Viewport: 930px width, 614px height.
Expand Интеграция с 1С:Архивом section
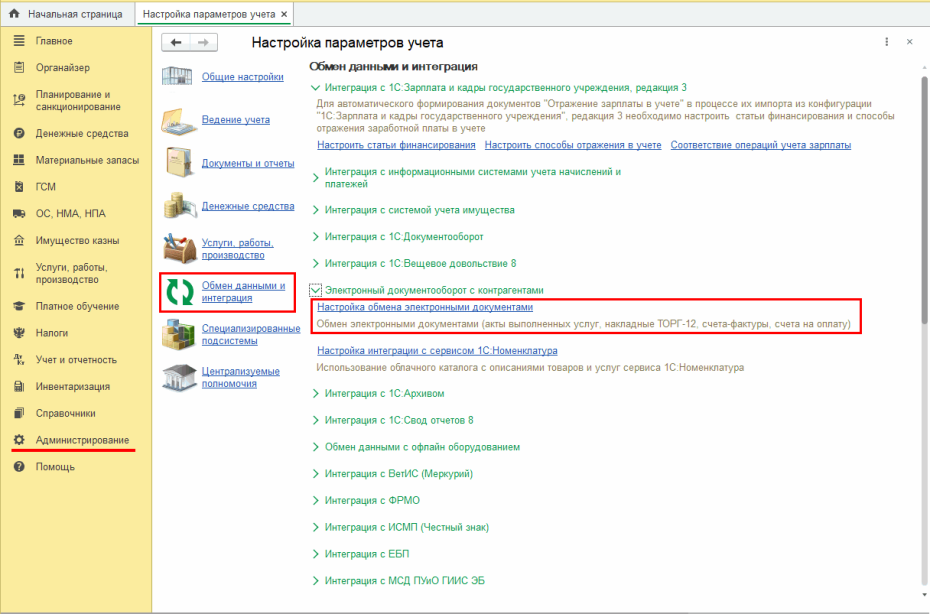(316, 393)
